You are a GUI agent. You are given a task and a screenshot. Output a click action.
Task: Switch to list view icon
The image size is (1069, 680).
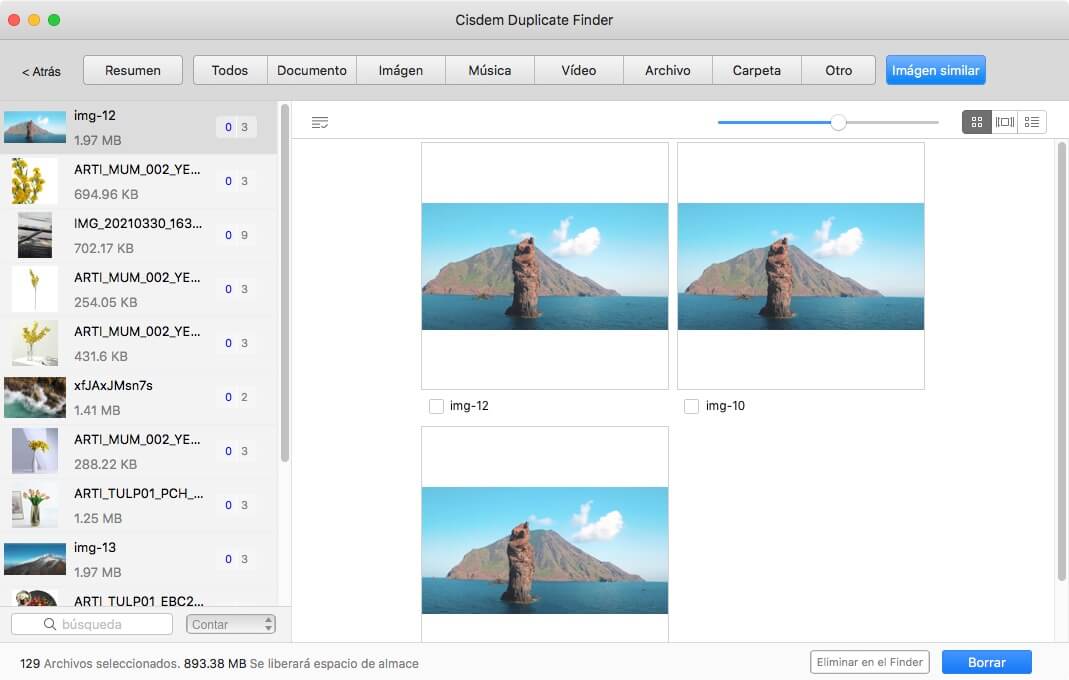pos(1032,122)
